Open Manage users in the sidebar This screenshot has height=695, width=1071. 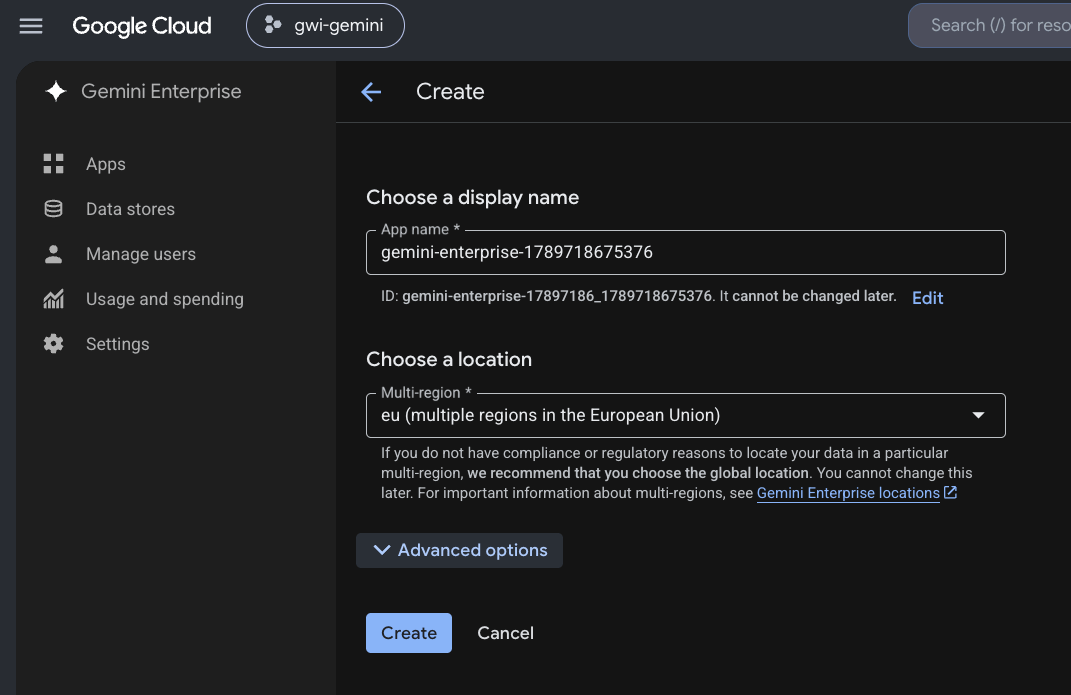[141, 254]
